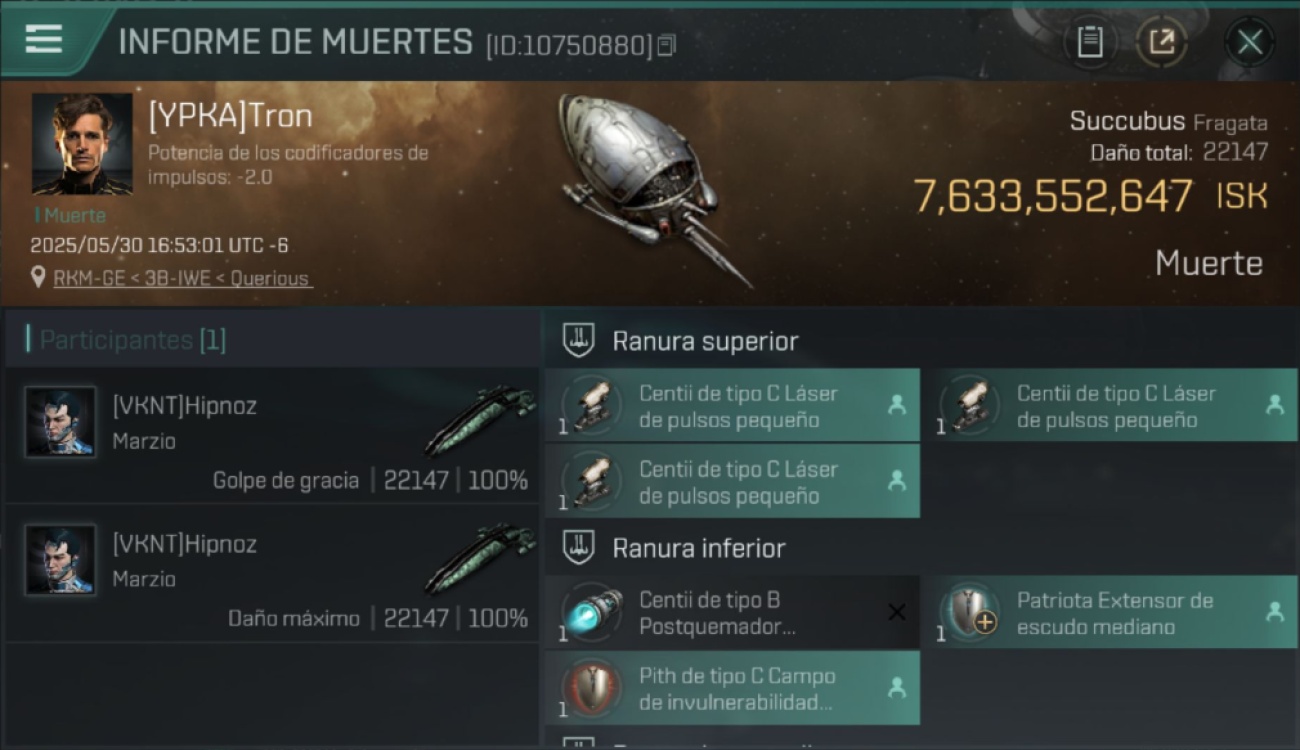
Task: Copy the kill report ID
Action: coord(667,45)
